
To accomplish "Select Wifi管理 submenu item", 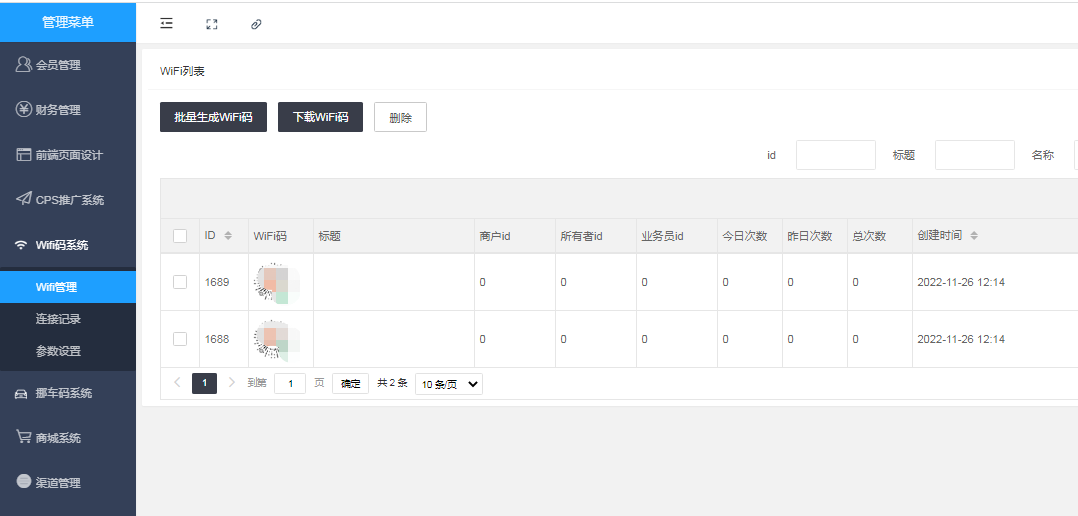I will (x=68, y=287).
